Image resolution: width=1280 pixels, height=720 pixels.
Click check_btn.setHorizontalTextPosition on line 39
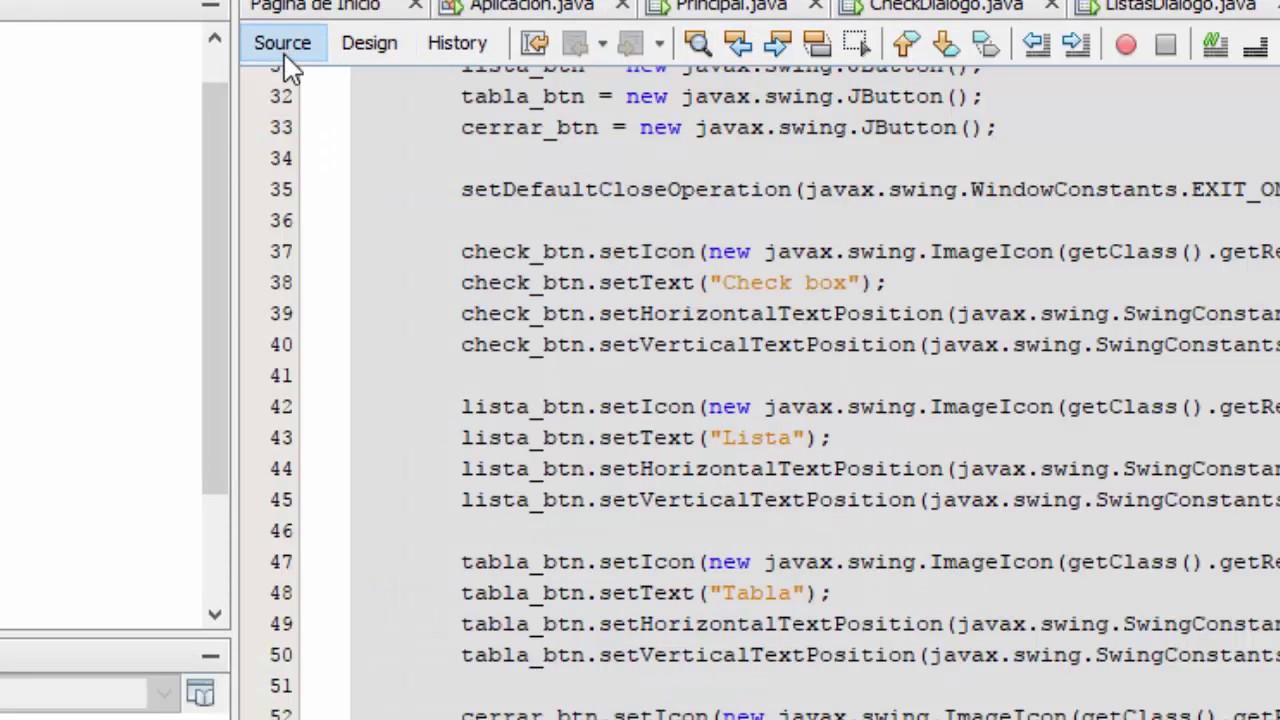pos(702,314)
